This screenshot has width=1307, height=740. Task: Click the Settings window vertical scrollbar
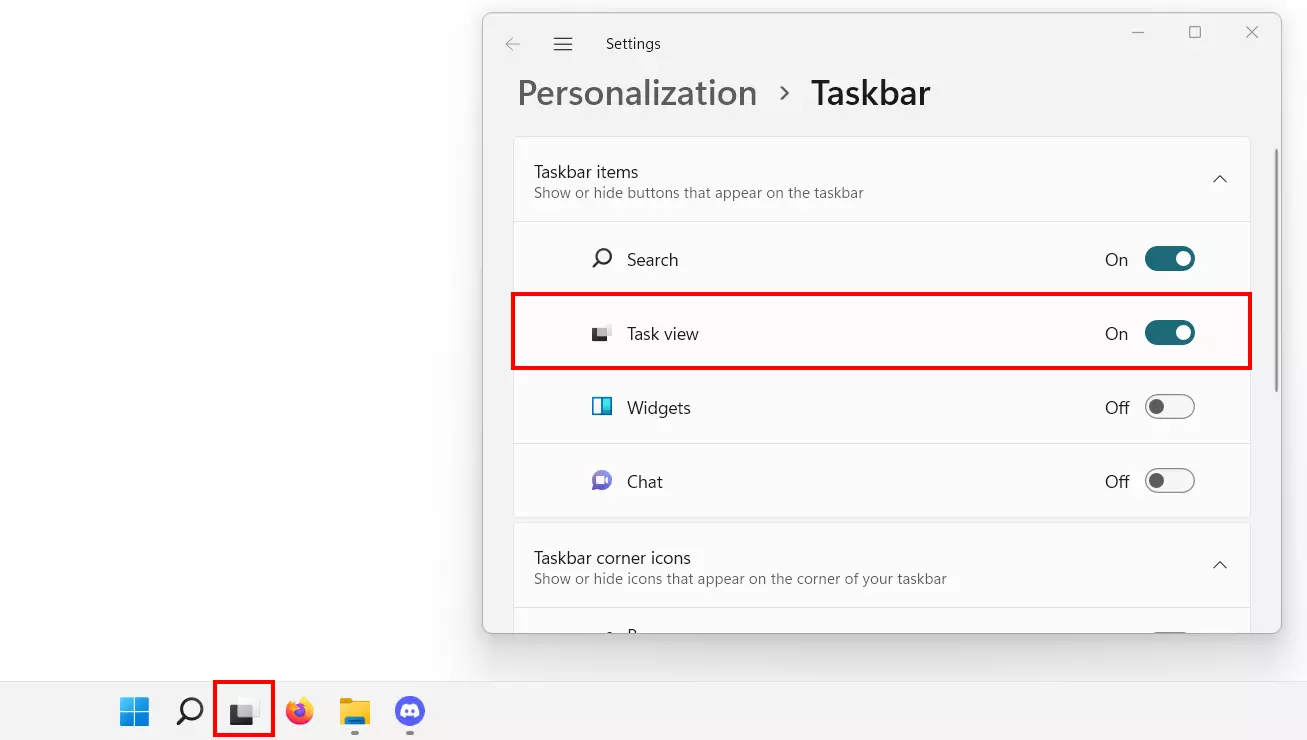point(1275,270)
